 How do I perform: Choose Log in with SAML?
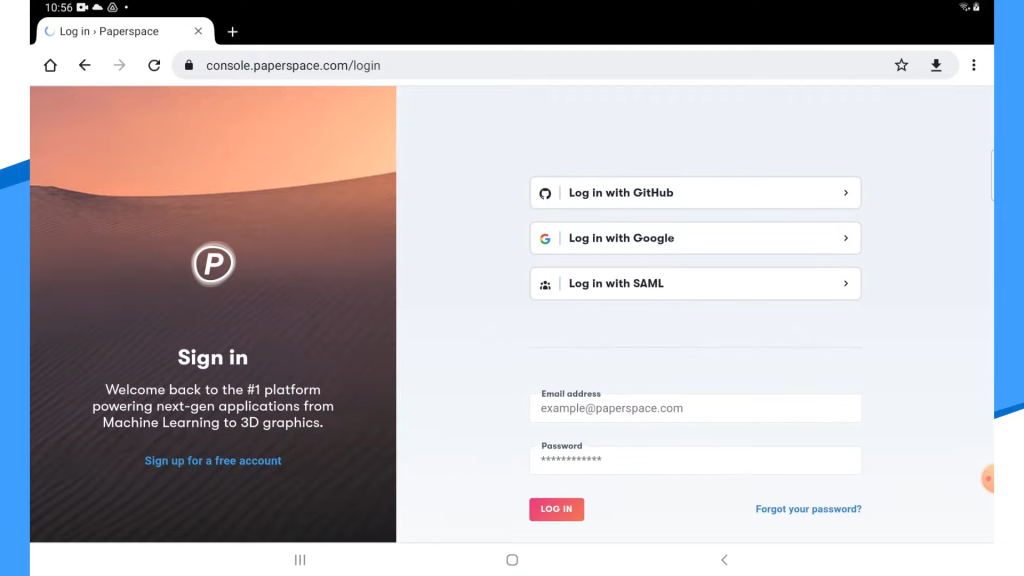coord(696,283)
